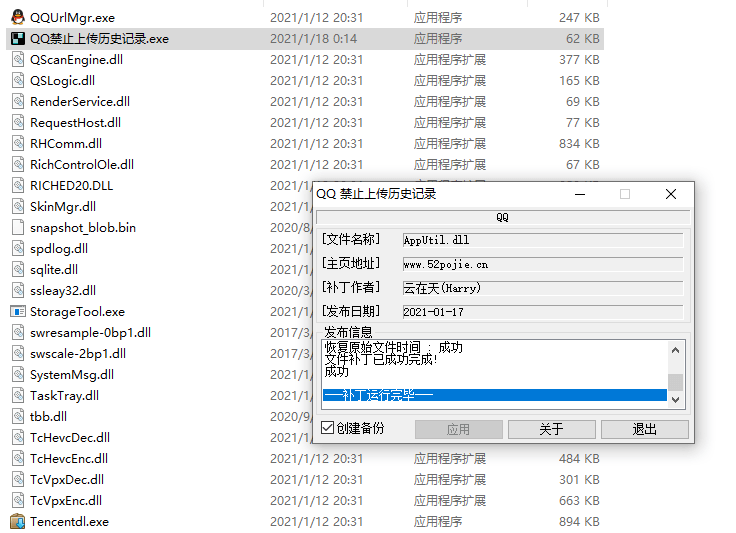Select the SystemMsg.dll file row
The height and width of the screenshot is (533, 736).
[x=72, y=374]
